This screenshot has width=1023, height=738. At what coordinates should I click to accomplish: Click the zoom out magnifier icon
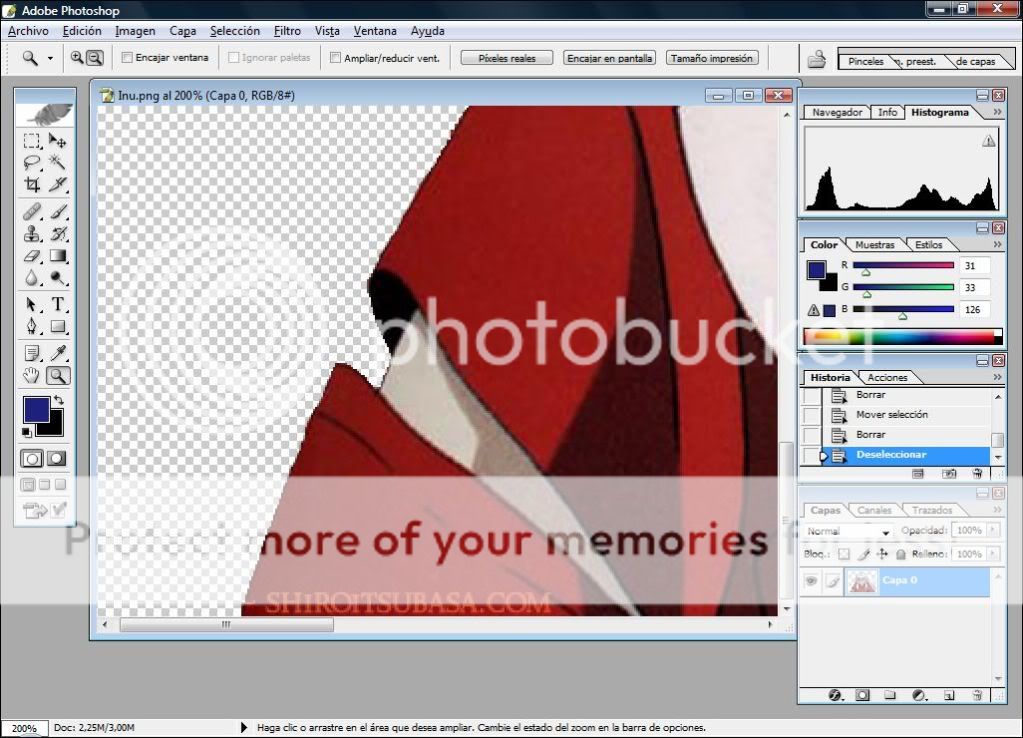(95, 58)
